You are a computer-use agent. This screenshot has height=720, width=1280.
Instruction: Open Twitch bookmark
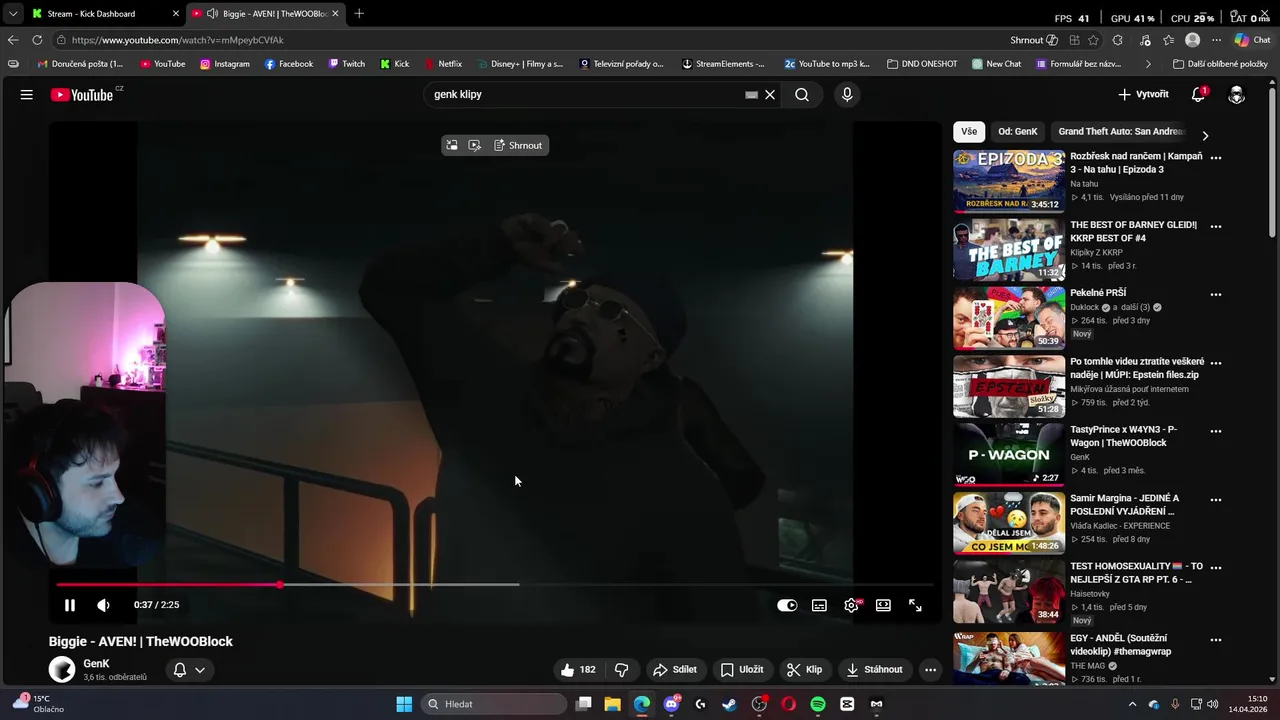pyautogui.click(x=347, y=64)
